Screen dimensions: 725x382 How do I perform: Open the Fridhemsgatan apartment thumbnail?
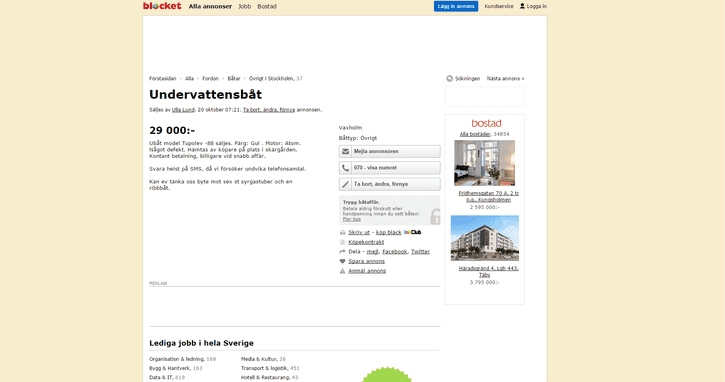pyautogui.click(x=484, y=163)
